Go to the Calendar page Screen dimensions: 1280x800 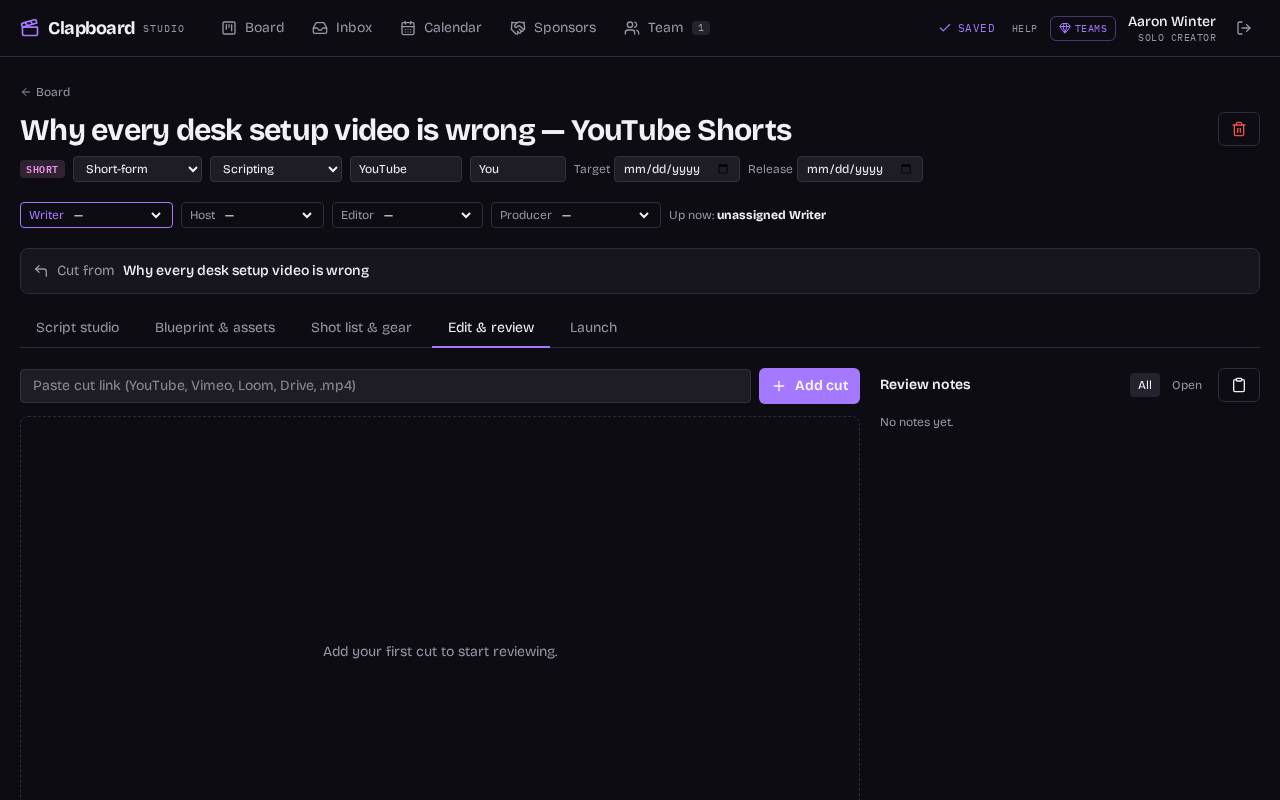(441, 28)
